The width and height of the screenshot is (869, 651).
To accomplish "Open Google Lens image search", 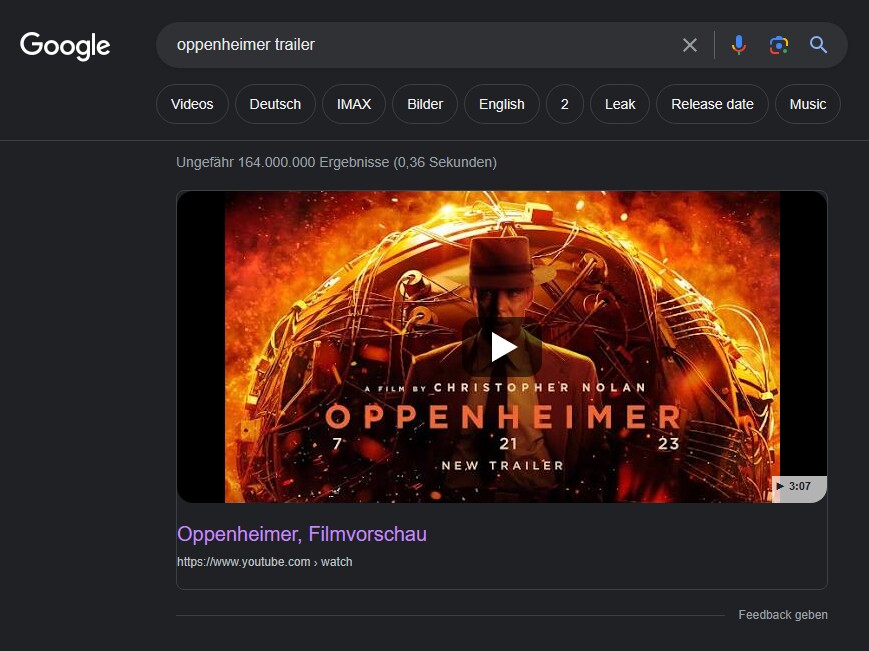I will coord(778,44).
